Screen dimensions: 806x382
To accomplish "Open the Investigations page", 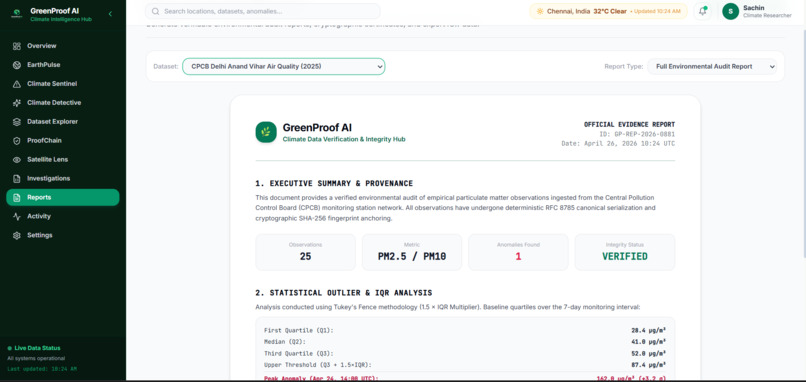I will click(63, 179).
